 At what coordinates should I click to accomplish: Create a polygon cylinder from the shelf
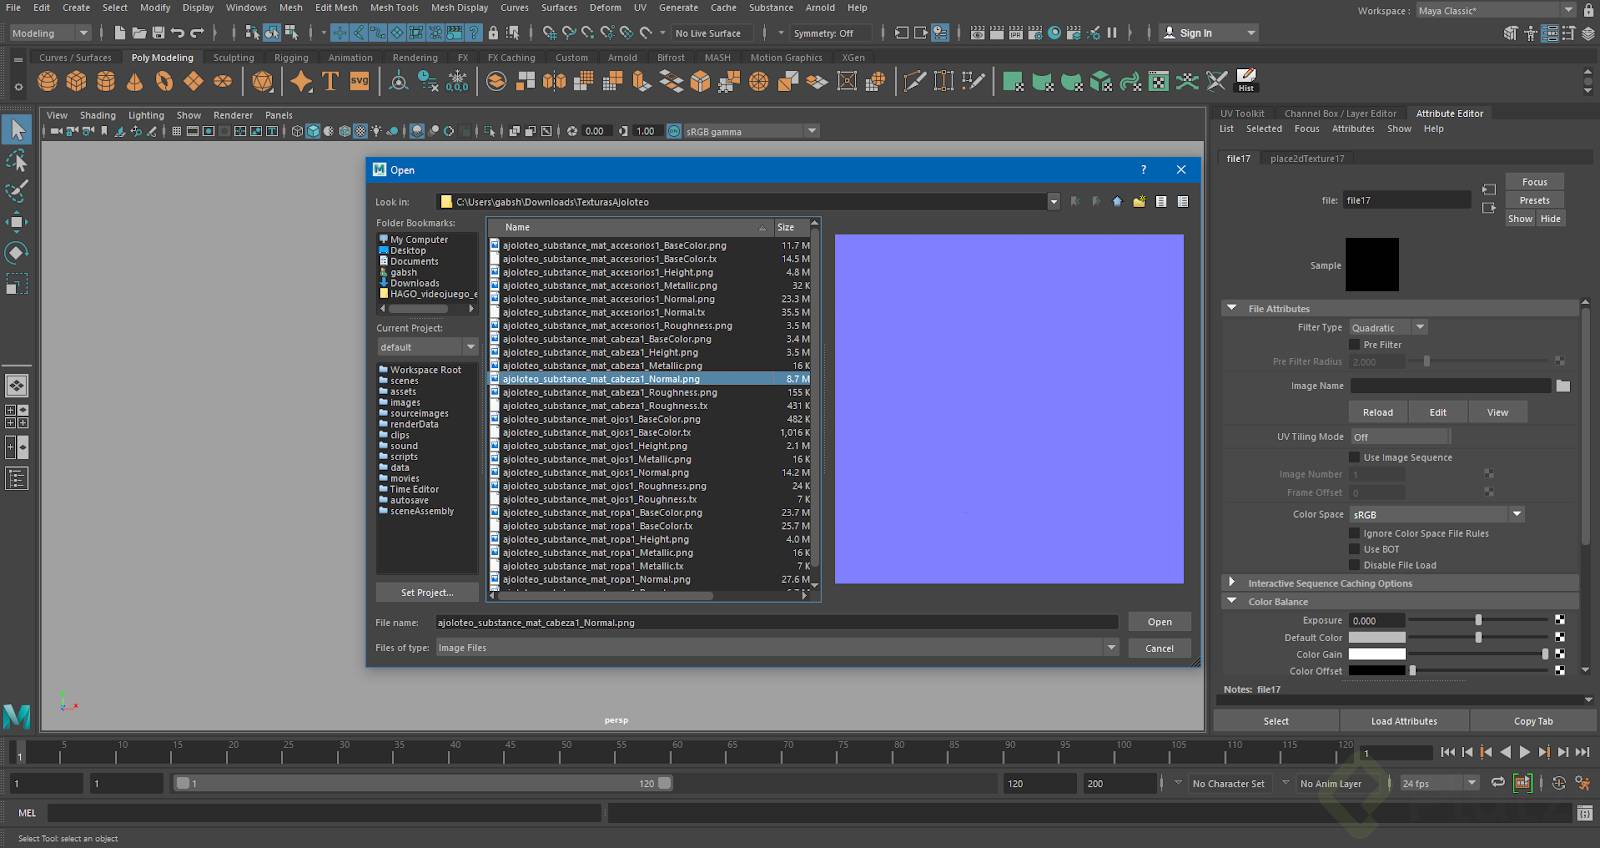point(105,81)
